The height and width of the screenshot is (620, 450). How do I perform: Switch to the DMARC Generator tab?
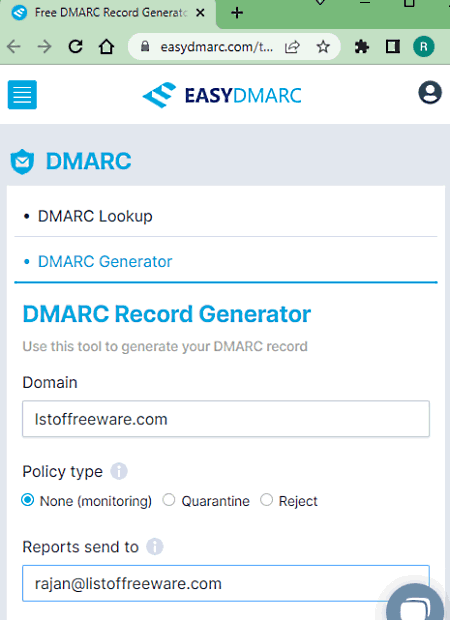[105, 261]
